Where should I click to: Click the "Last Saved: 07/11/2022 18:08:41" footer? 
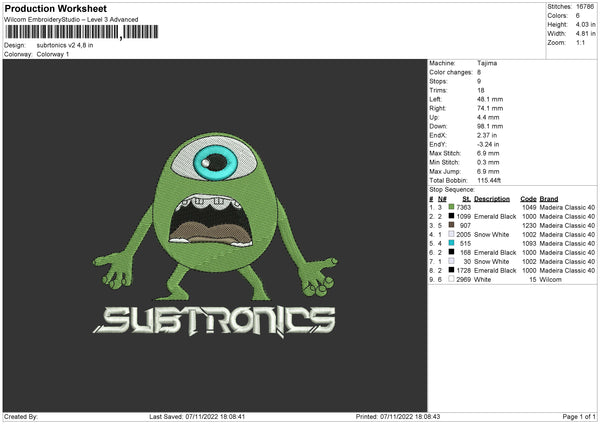click(197, 416)
